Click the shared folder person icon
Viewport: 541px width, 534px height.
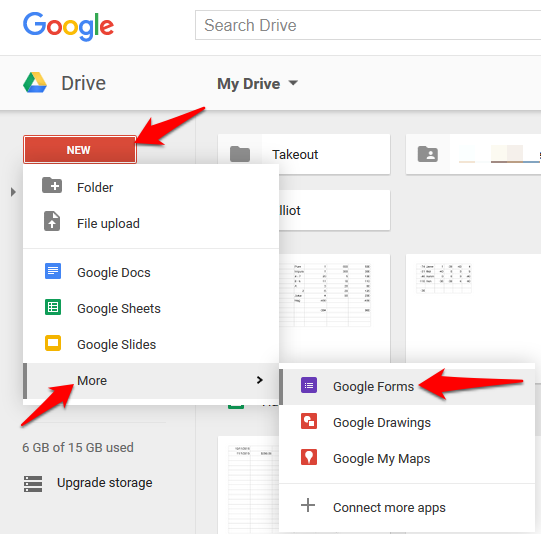point(428,154)
